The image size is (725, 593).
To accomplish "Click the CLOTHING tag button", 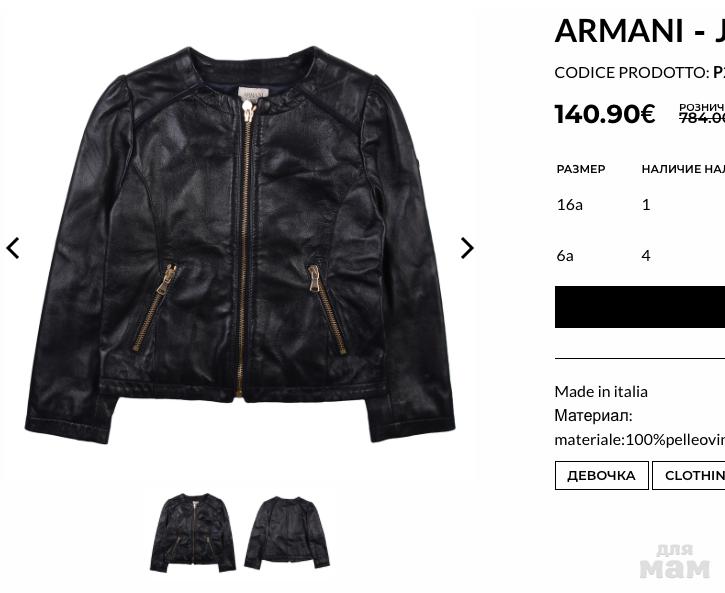I will [689, 475].
